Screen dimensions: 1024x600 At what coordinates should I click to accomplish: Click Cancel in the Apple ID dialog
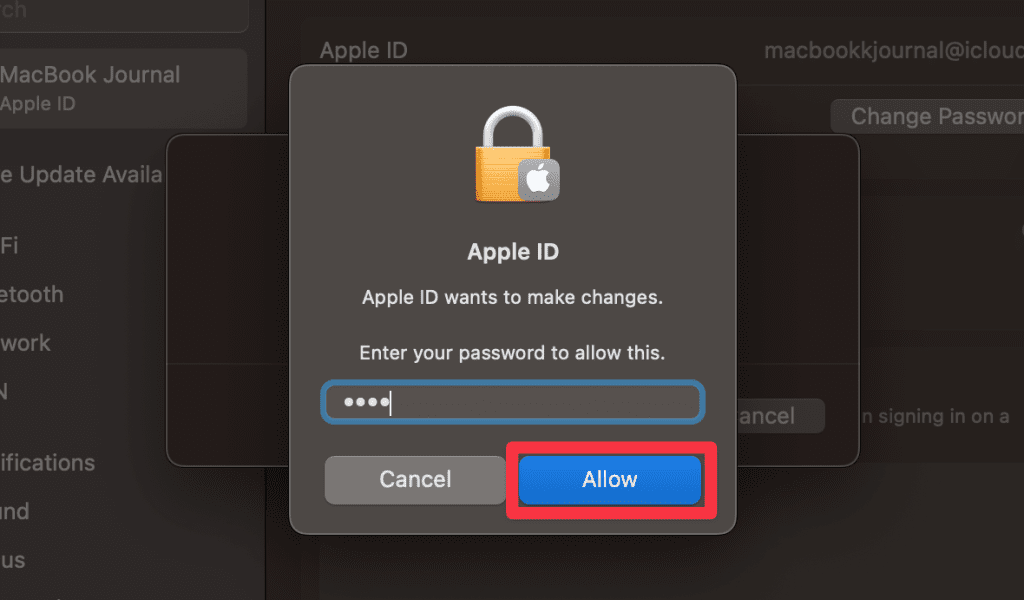point(415,480)
